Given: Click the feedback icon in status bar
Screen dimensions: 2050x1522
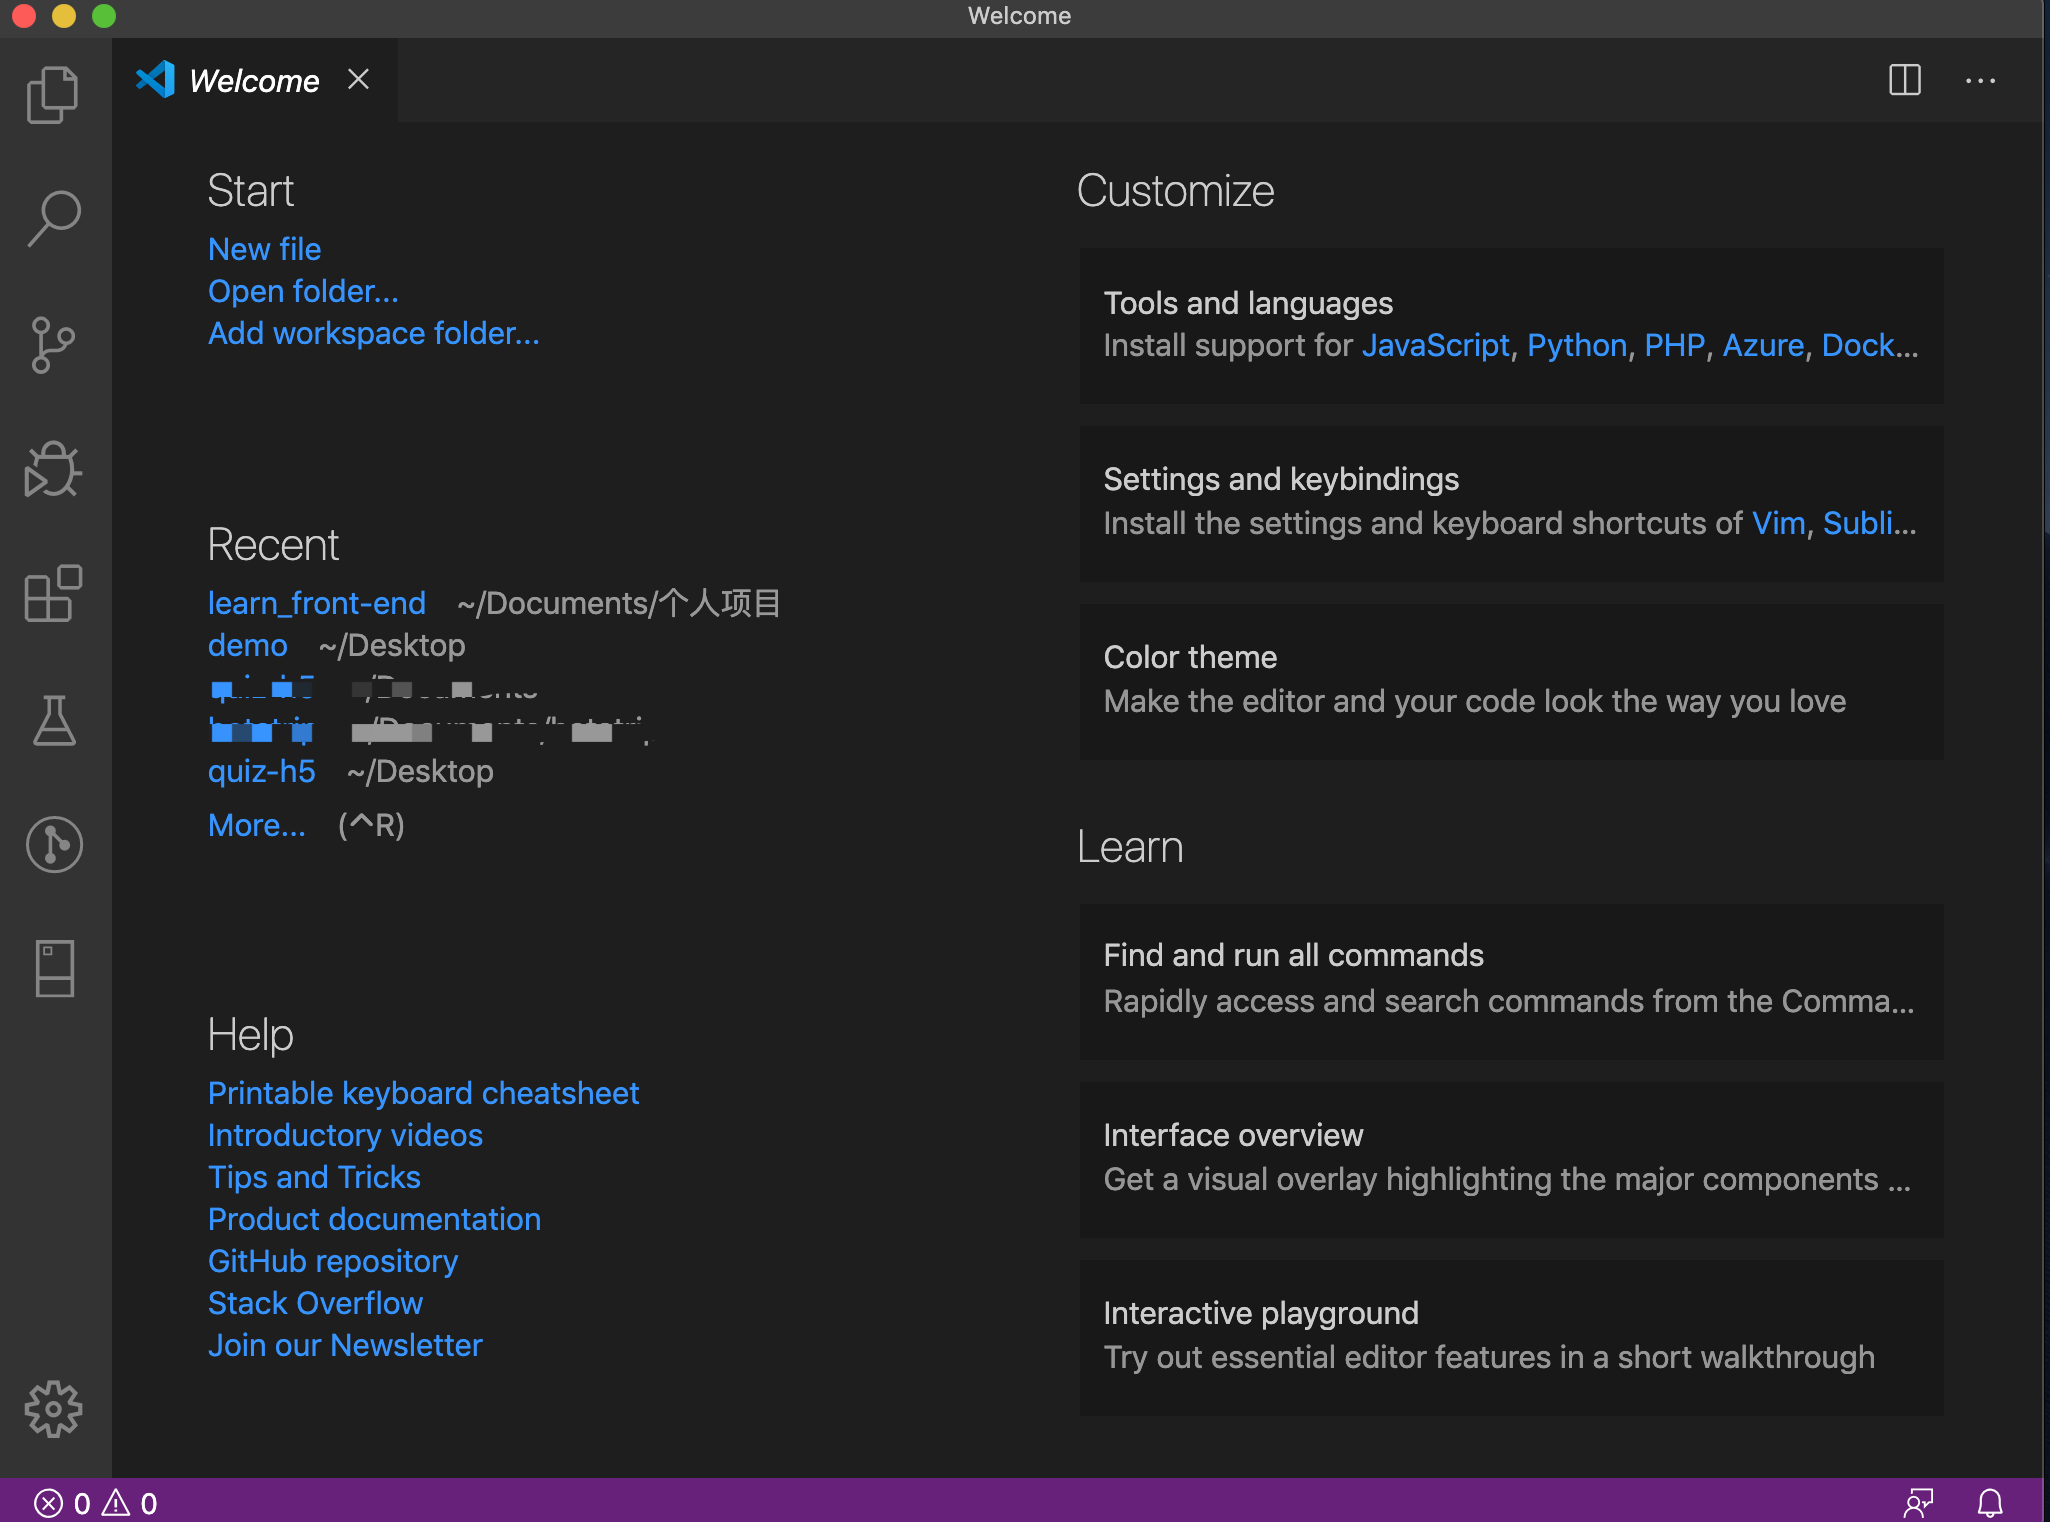Looking at the screenshot, I should 1918,1502.
